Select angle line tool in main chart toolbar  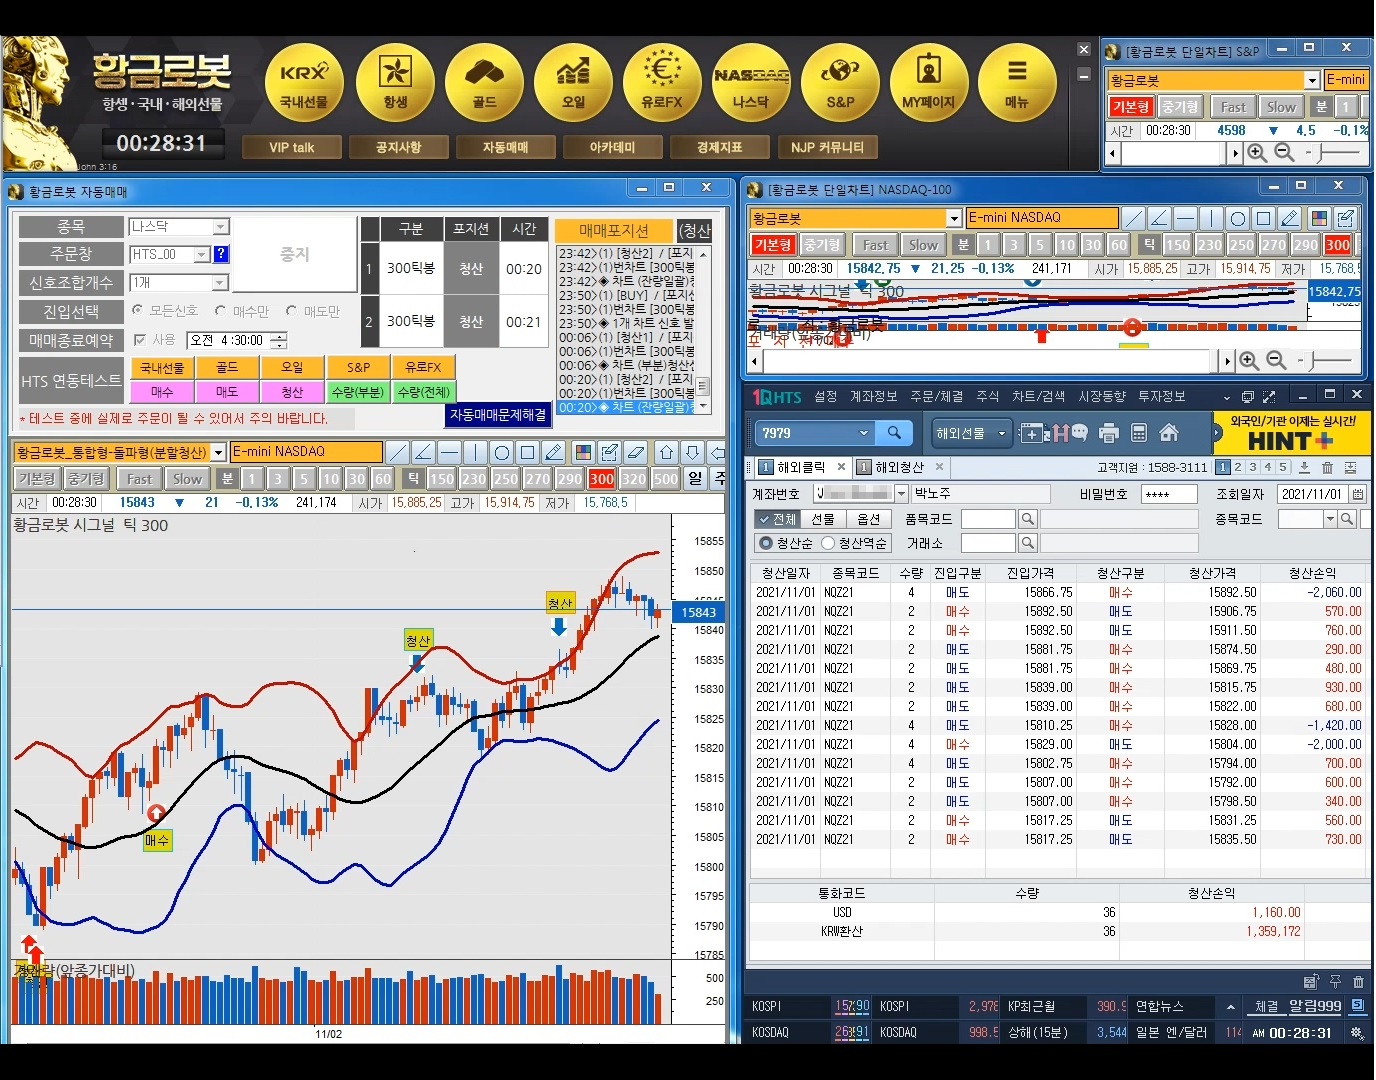pyautogui.click(x=423, y=452)
